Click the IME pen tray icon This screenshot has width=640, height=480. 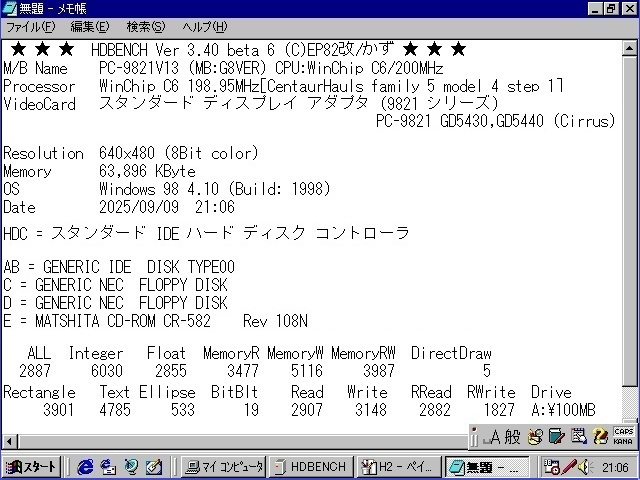pos(569,467)
